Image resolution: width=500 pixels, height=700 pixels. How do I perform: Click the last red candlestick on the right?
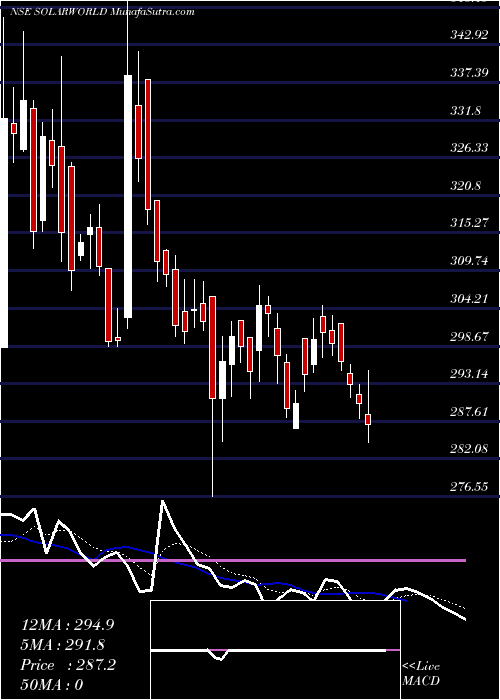pyautogui.click(x=368, y=419)
